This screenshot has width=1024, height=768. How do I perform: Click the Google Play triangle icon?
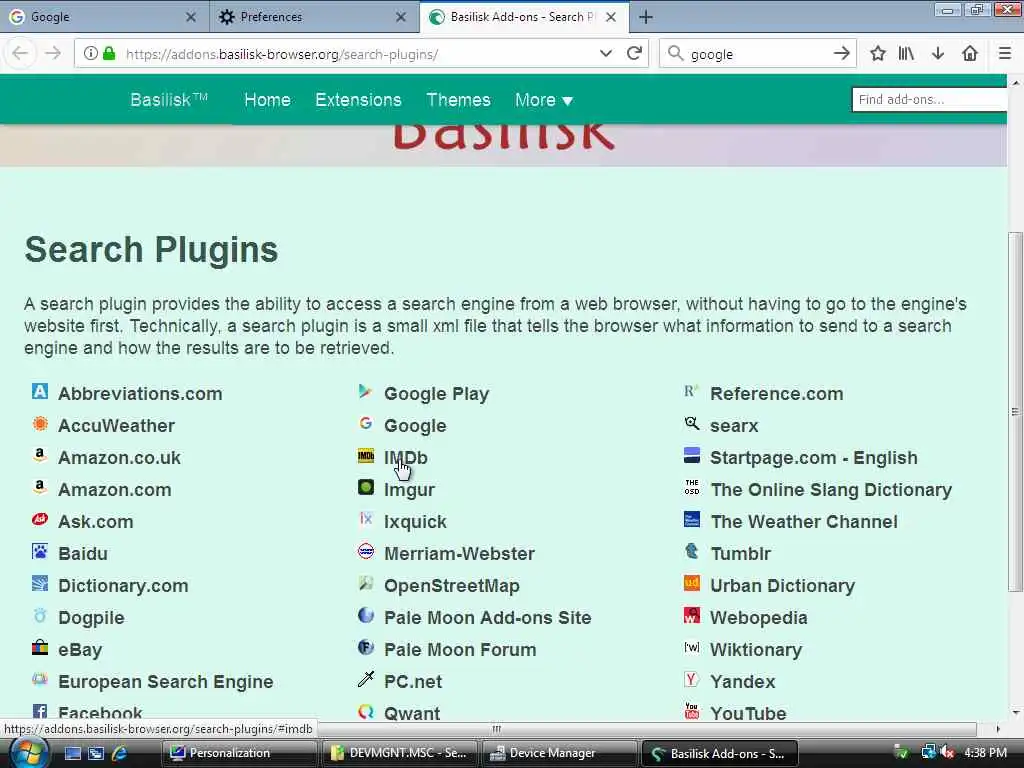[366, 391]
